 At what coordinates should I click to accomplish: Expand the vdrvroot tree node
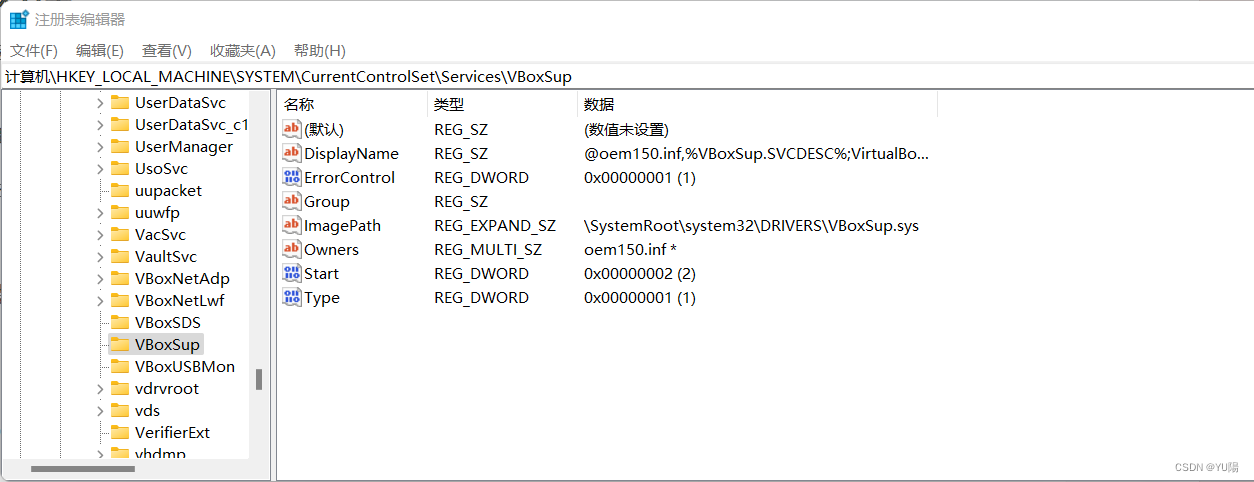pos(99,389)
